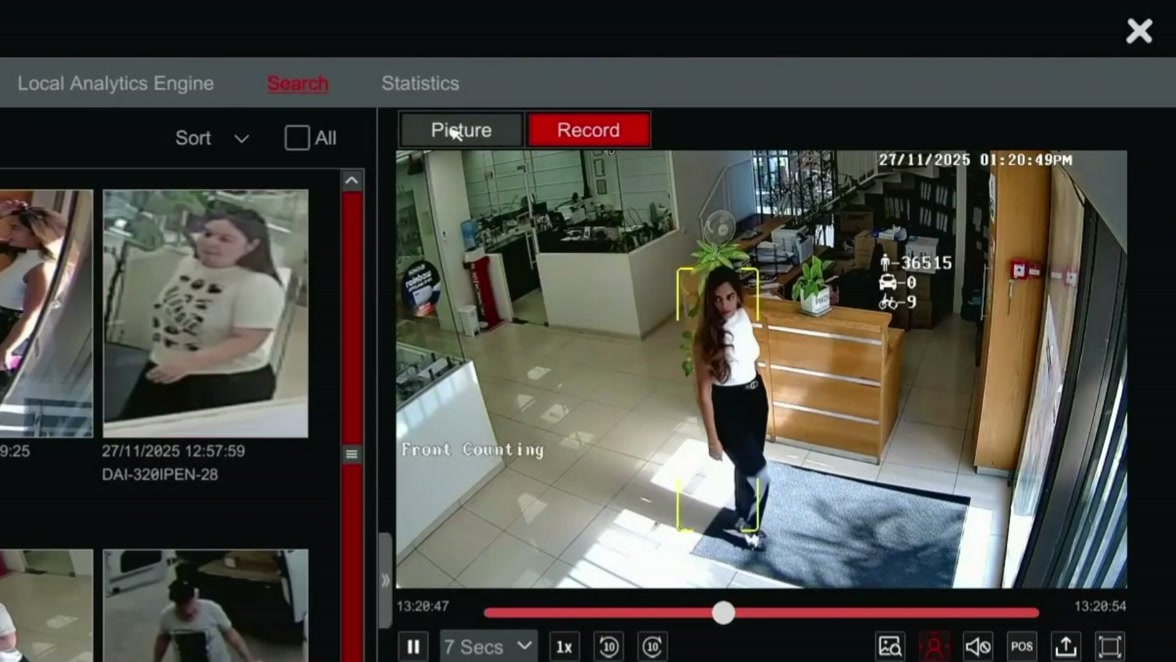Select the Picture view button

point(461,130)
